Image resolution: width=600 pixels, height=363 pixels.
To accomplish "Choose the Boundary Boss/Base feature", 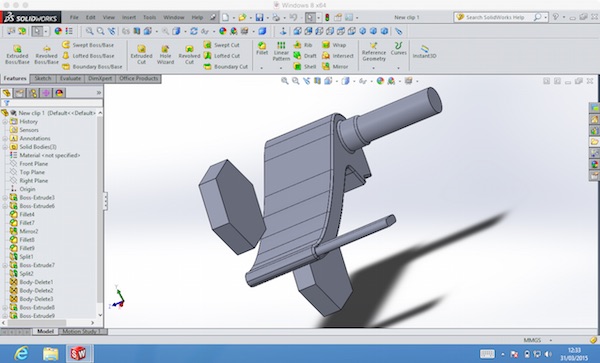I will (x=92, y=67).
